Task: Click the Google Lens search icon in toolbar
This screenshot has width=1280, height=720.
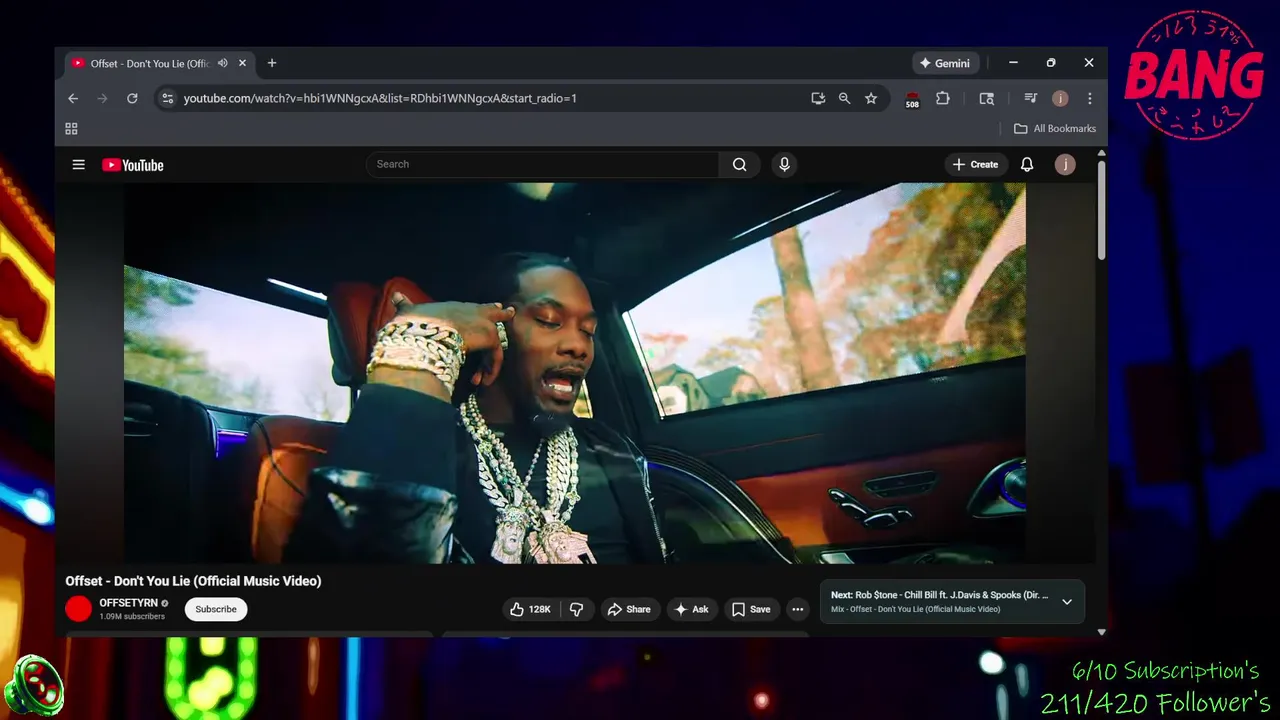Action: point(987,98)
